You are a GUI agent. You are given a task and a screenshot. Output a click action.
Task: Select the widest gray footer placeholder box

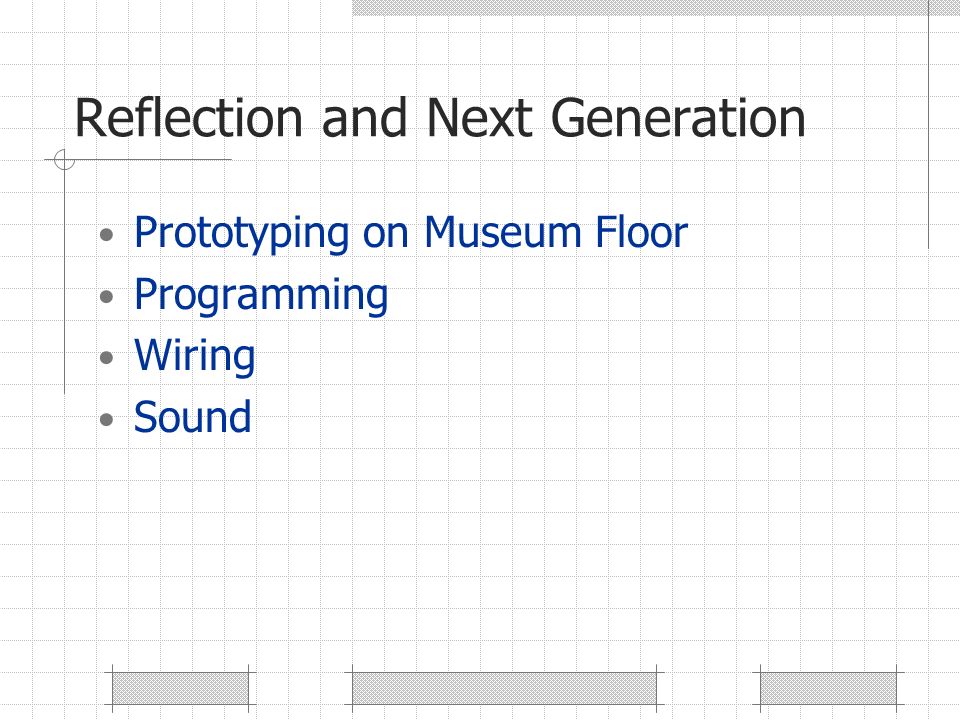click(x=504, y=689)
